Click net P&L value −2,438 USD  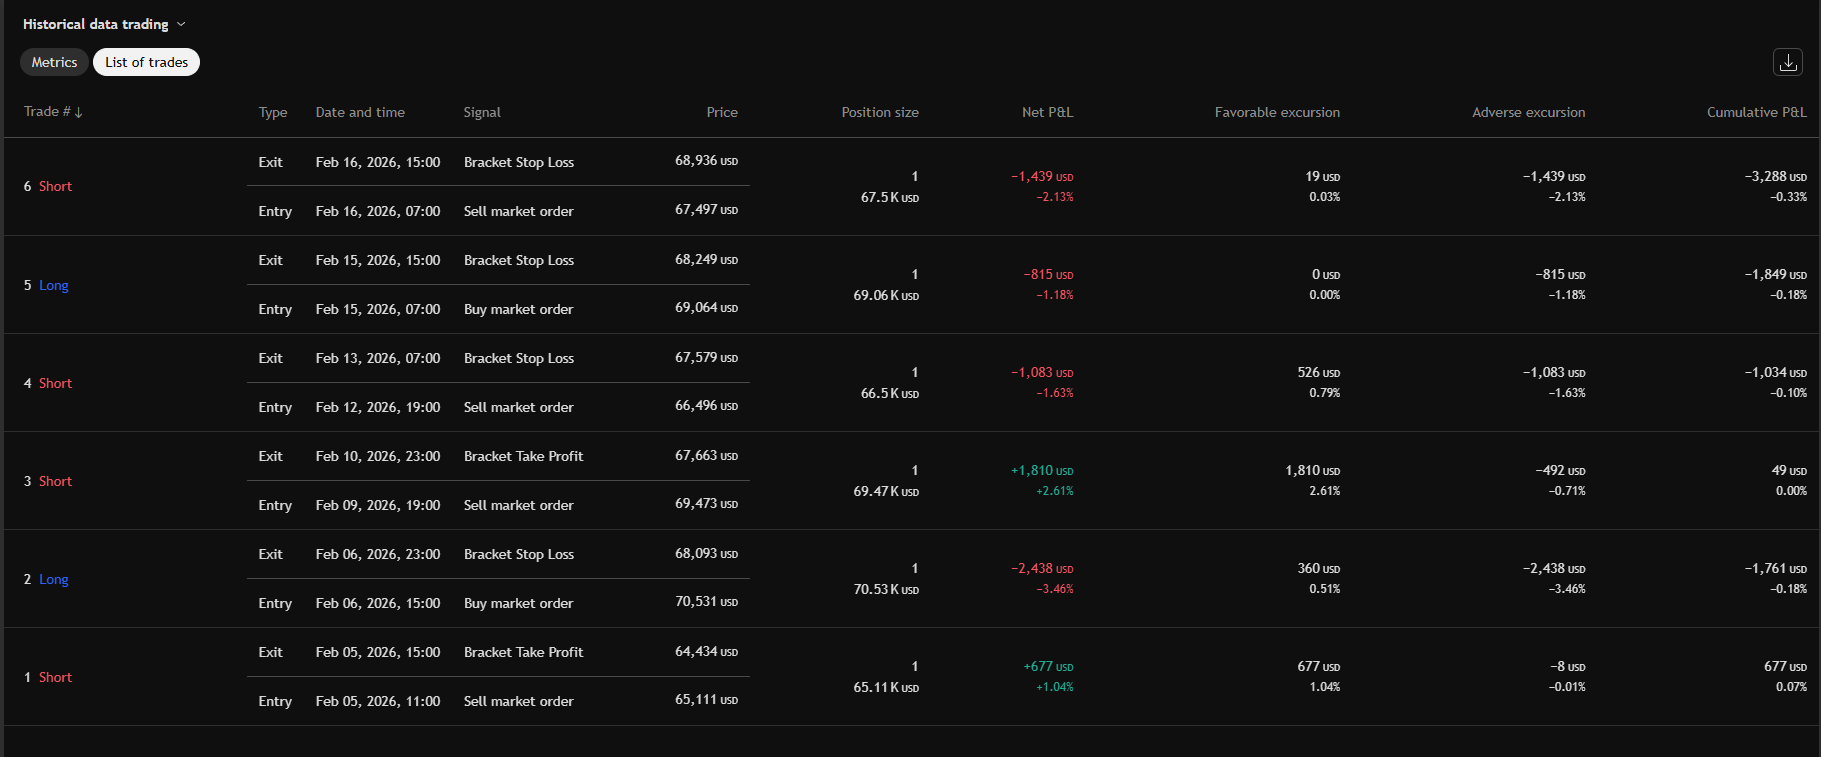[x=1042, y=568]
